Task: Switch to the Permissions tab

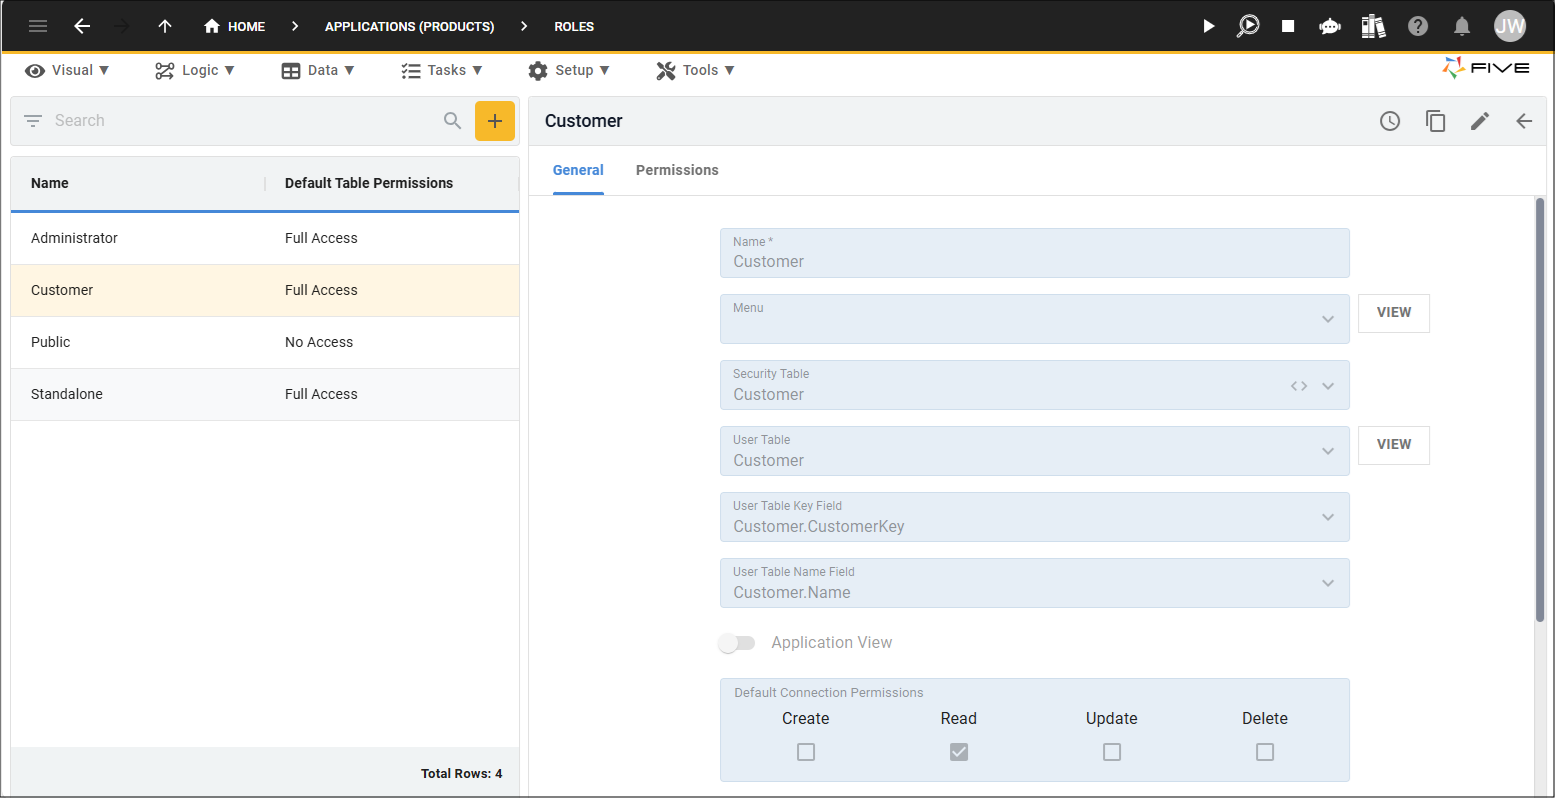Action: (677, 170)
